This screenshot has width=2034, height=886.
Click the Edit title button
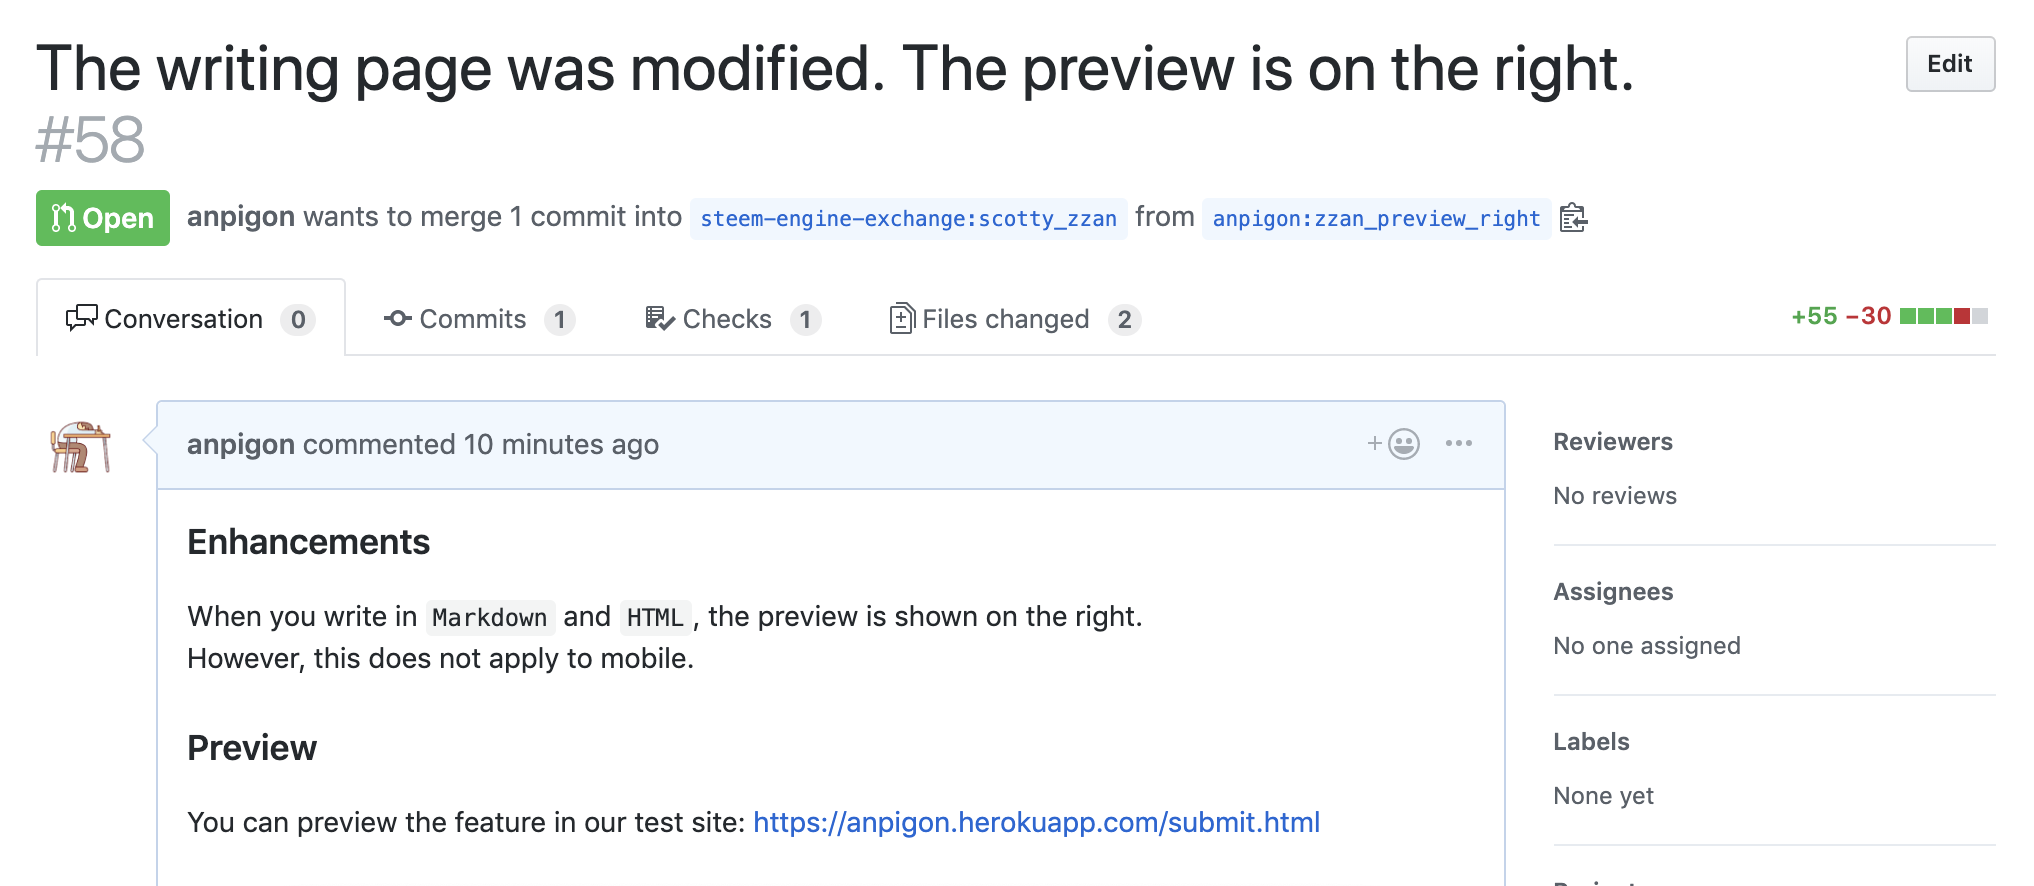tap(1950, 64)
